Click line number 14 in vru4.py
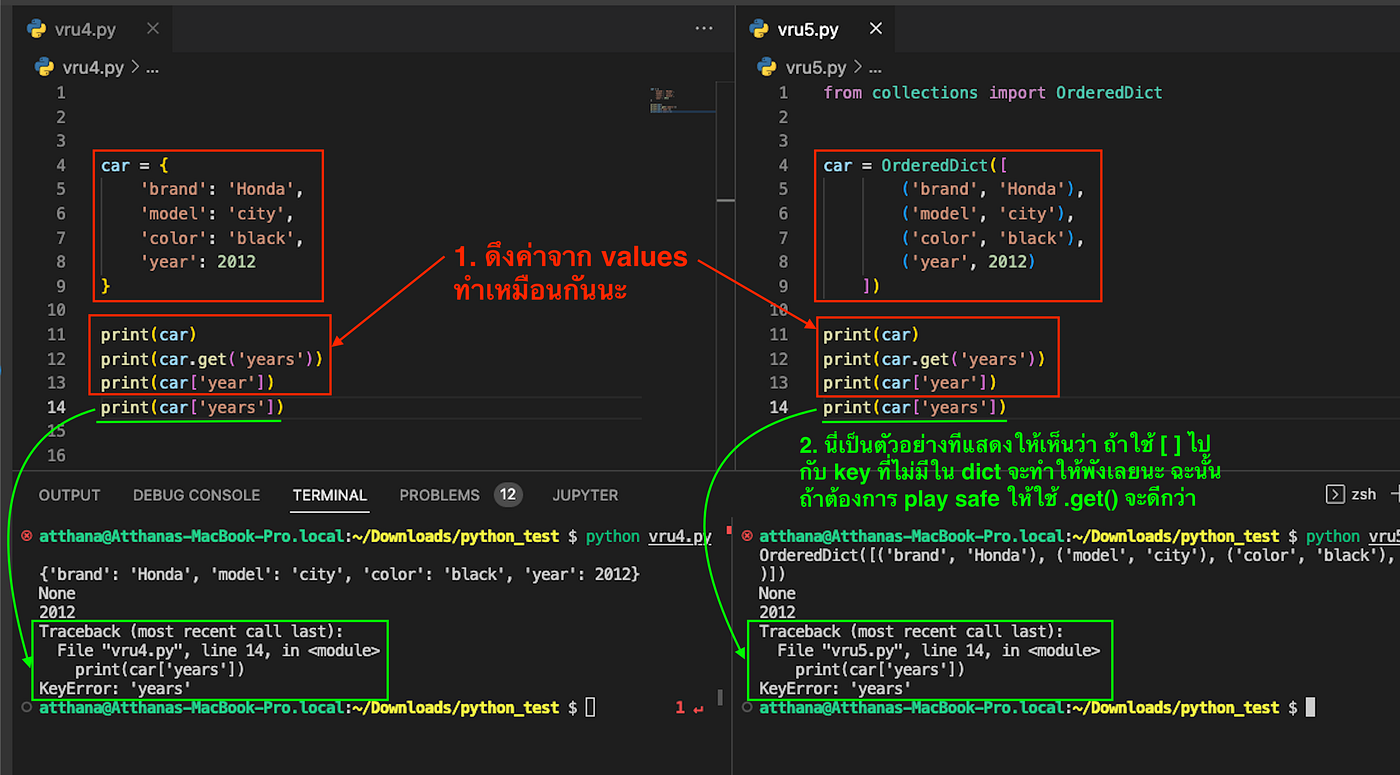The height and width of the screenshot is (775, 1400). [x=56, y=407]
